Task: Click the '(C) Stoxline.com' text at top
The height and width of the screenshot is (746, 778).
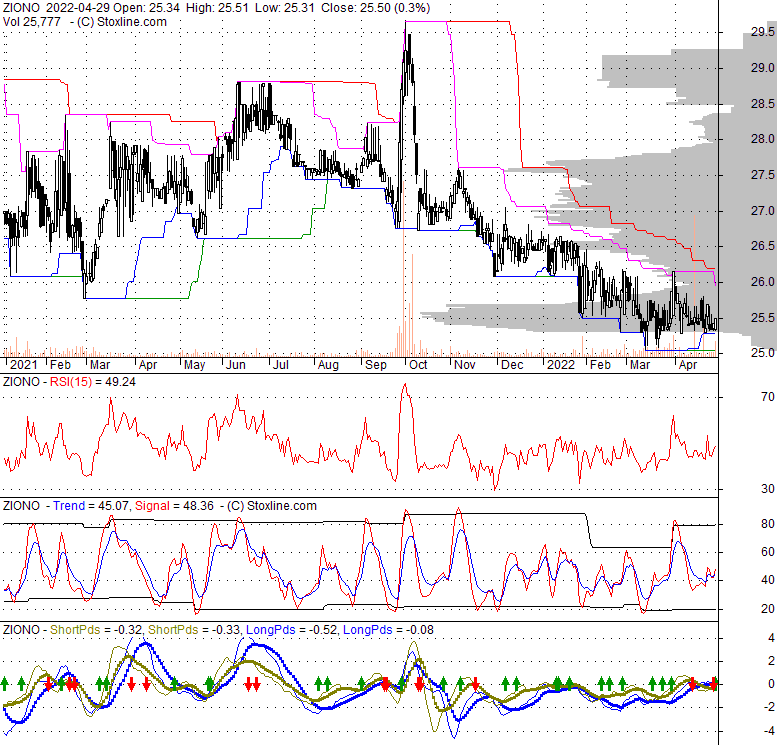Action: click(122, 22)
